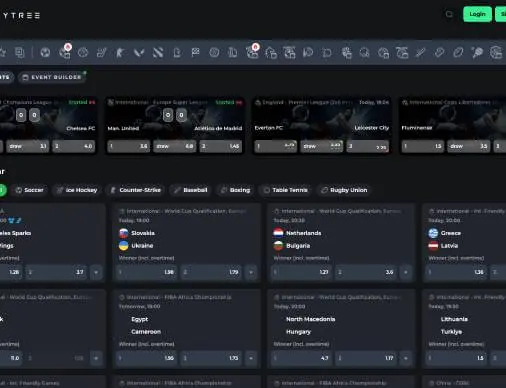Image resolution: width=506 pixels, height=388 pixels.
Task: Open the Man. United featured match card
Action: click(x=175, y=126)
